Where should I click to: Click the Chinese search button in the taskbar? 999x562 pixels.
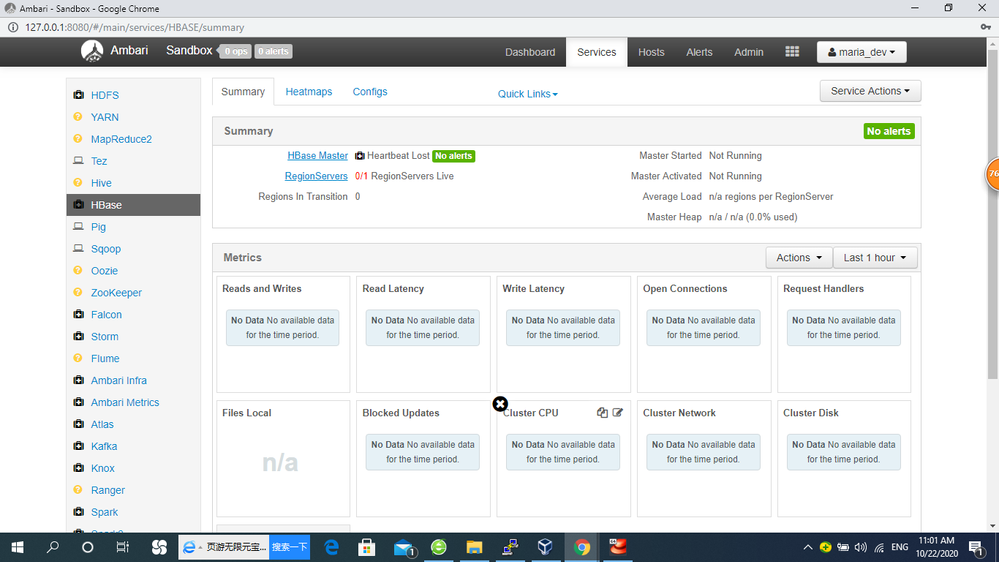289,547
